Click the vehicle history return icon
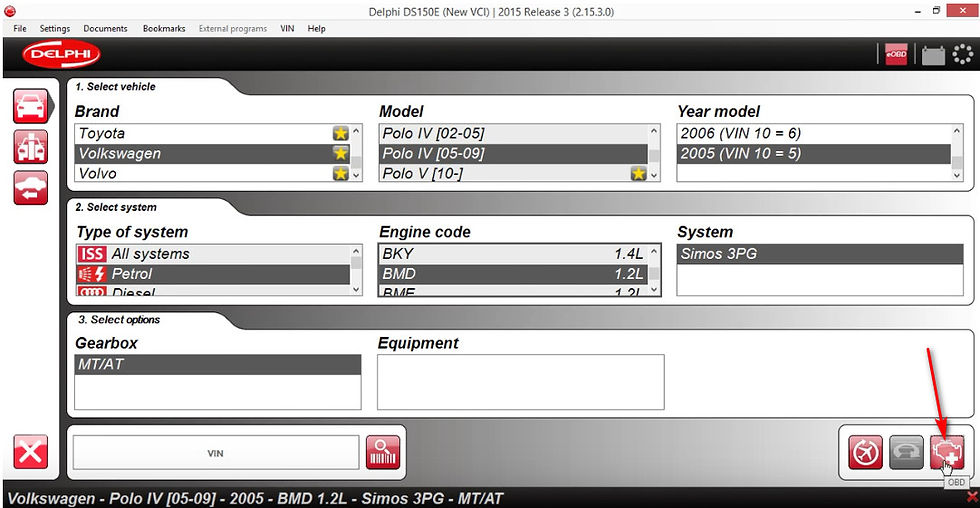This screenshot has height=508, width=980. 30,187
